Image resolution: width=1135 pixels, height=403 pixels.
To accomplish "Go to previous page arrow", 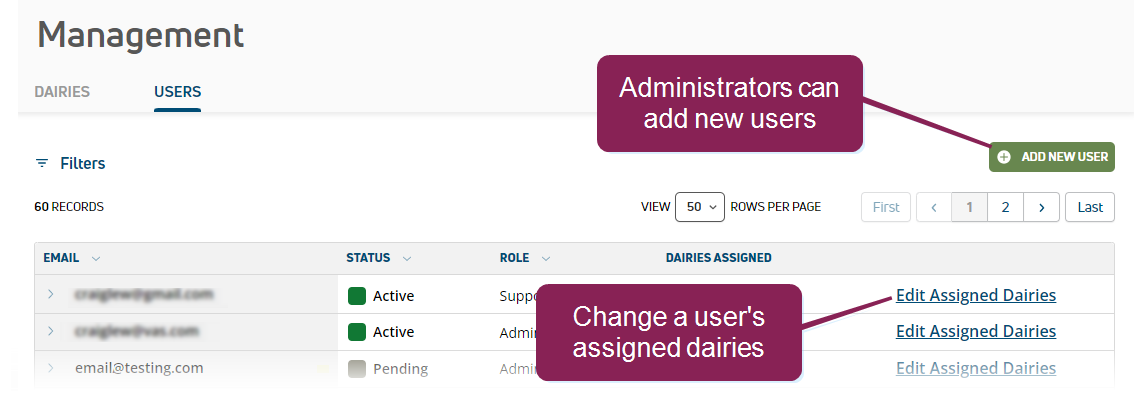I will (933, 207).
